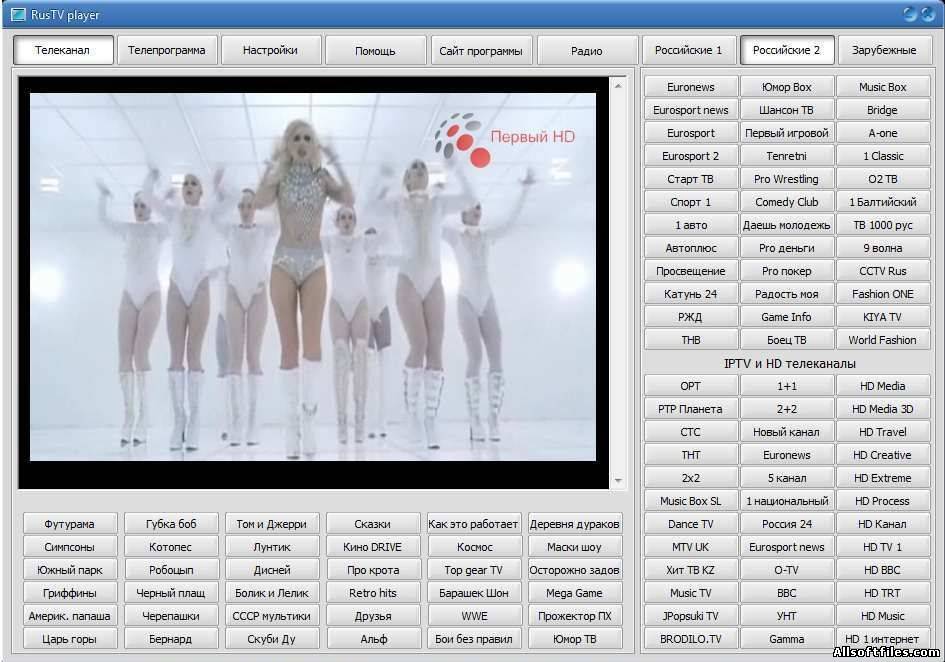Open the 1 авто channel
Image resolution: width=945 pixels, height=662 pixels.
pos(691,225)
